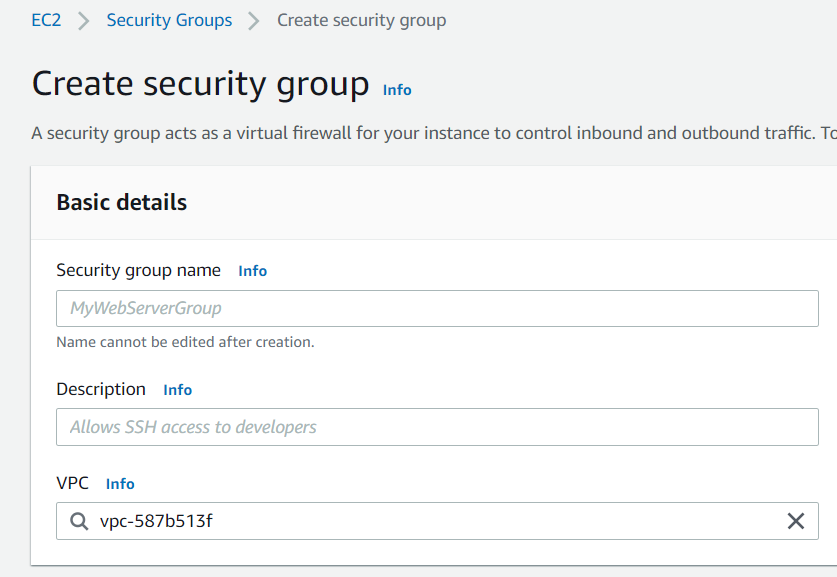This screenshot has height=577, width=837.
Task: Click the Create security group breadcrumb item
Action: [361, 20]
